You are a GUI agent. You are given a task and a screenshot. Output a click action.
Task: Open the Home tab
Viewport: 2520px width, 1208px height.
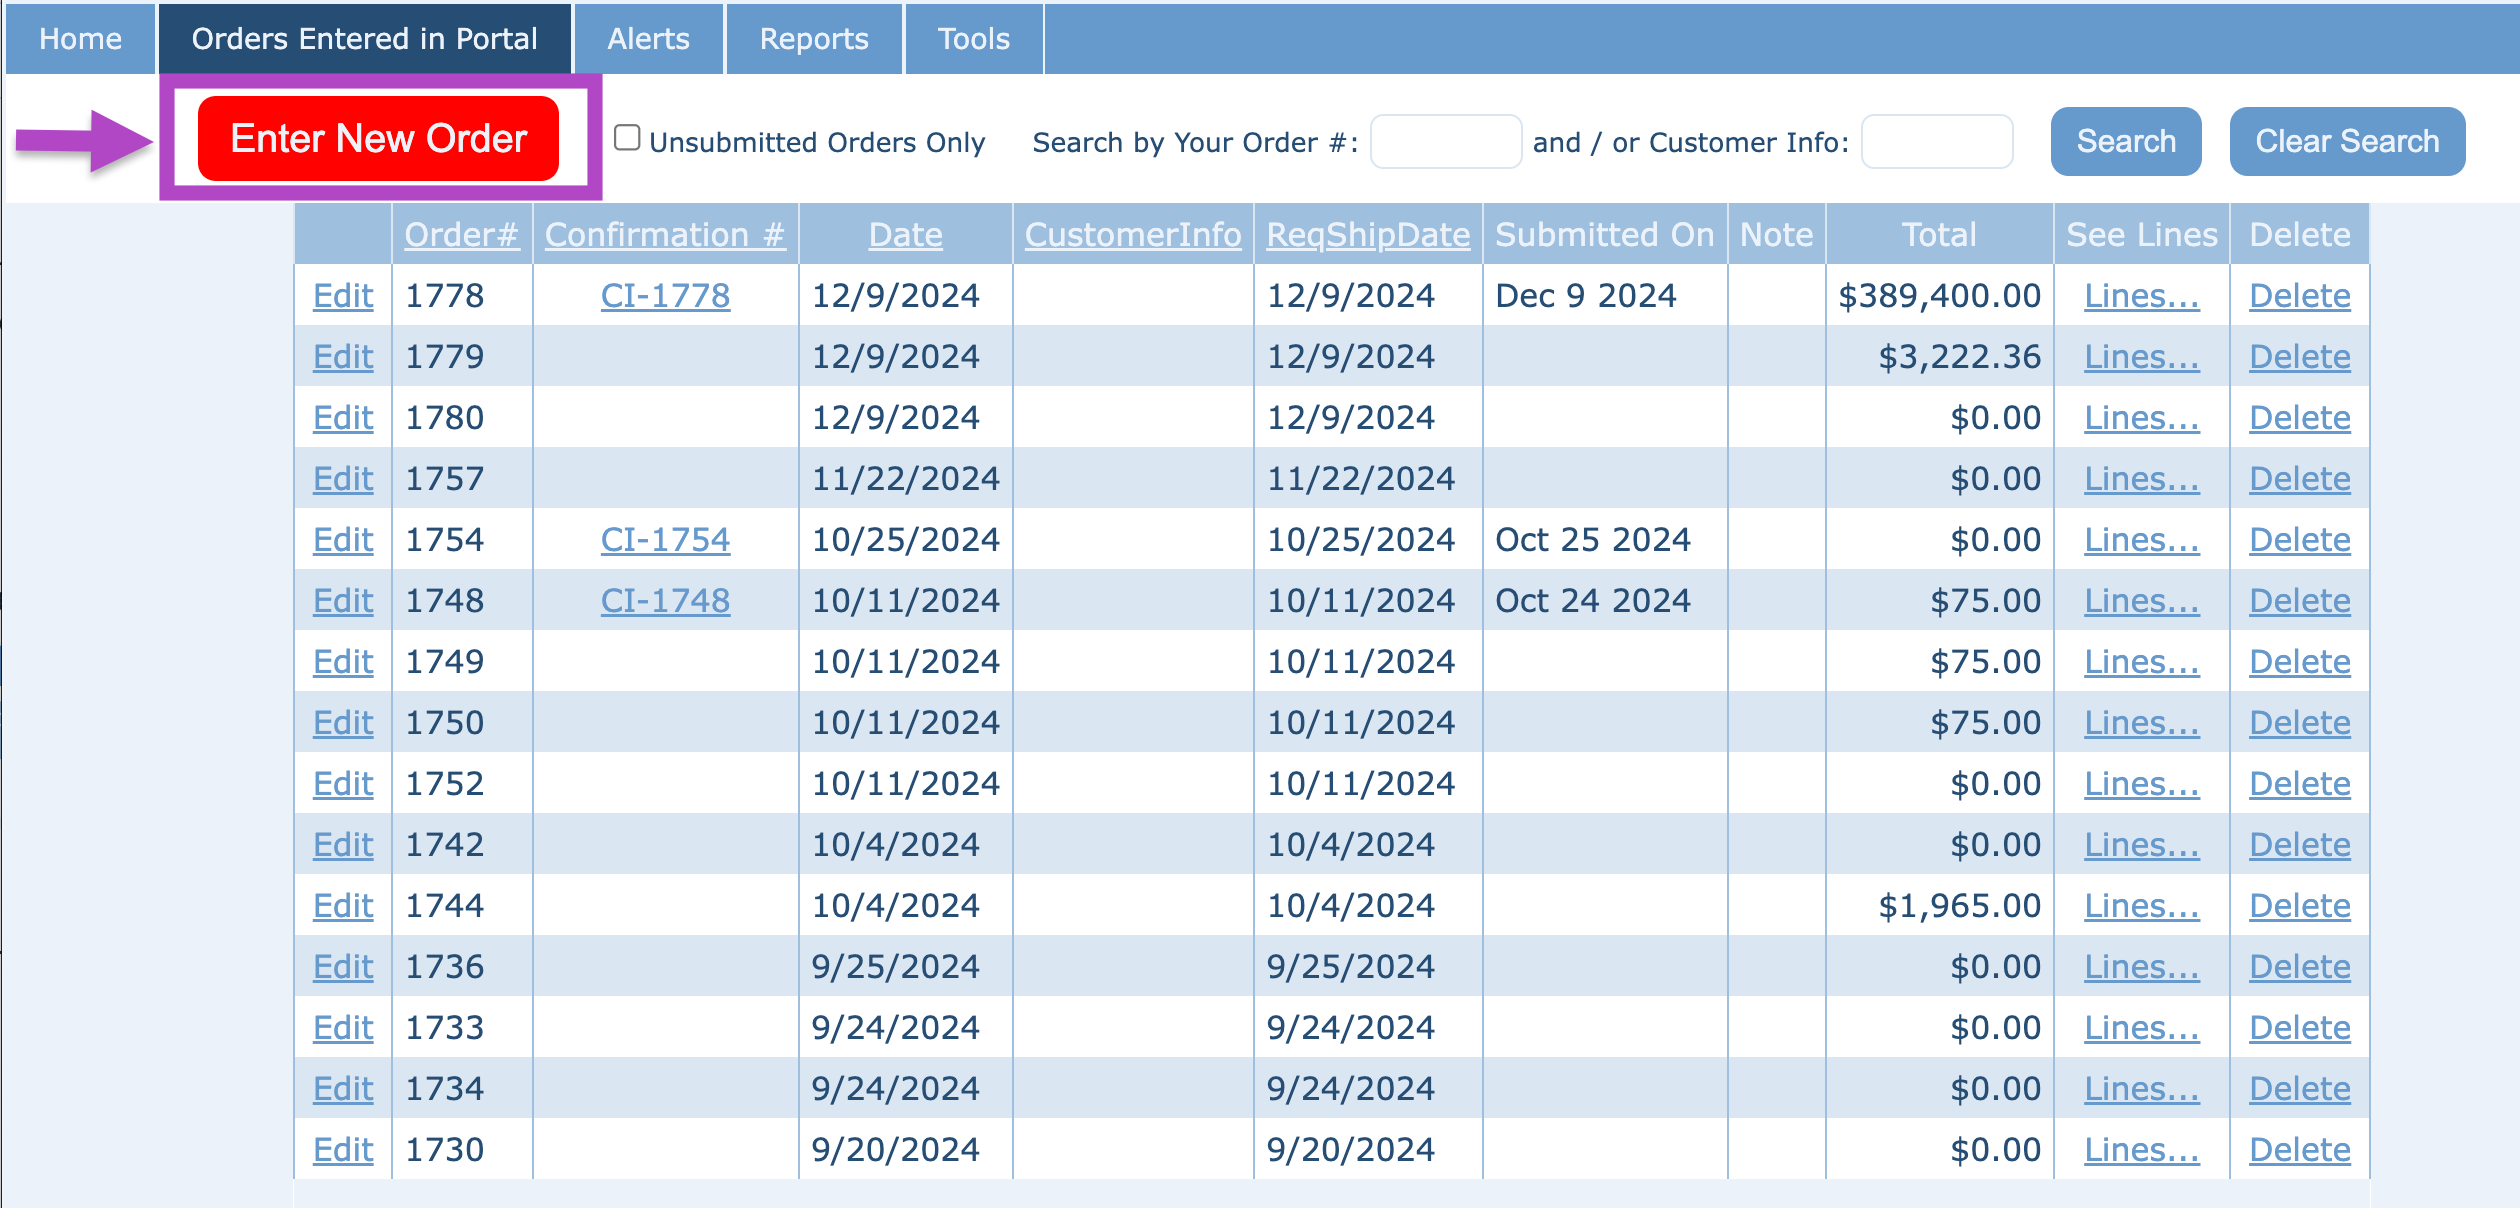80,39
